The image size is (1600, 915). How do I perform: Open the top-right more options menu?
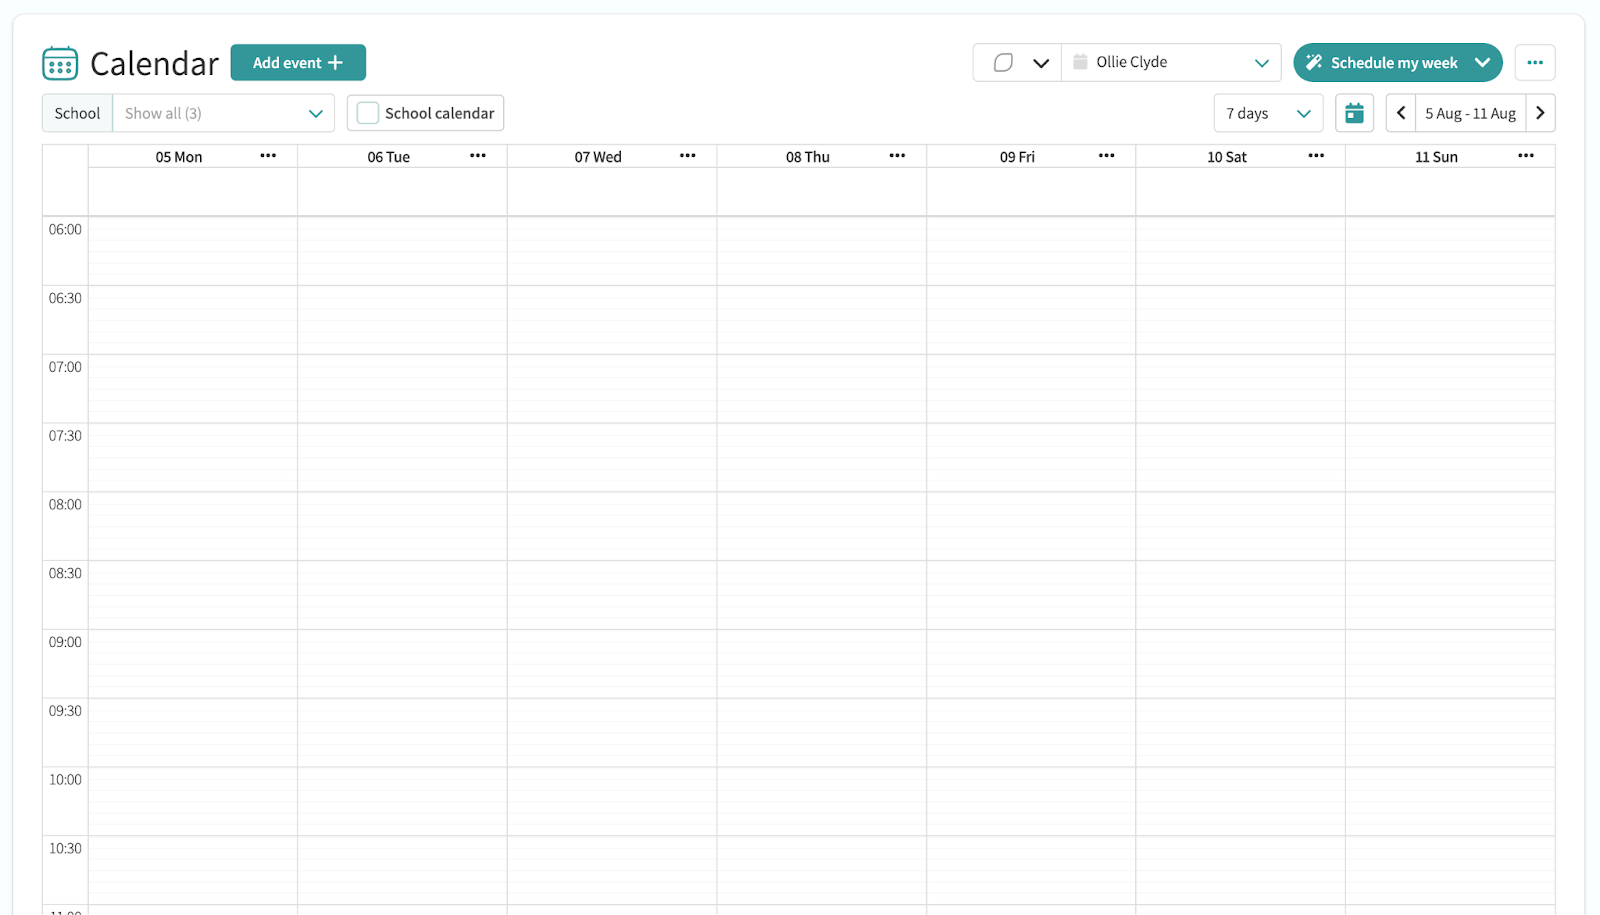tap(1534, 63)
